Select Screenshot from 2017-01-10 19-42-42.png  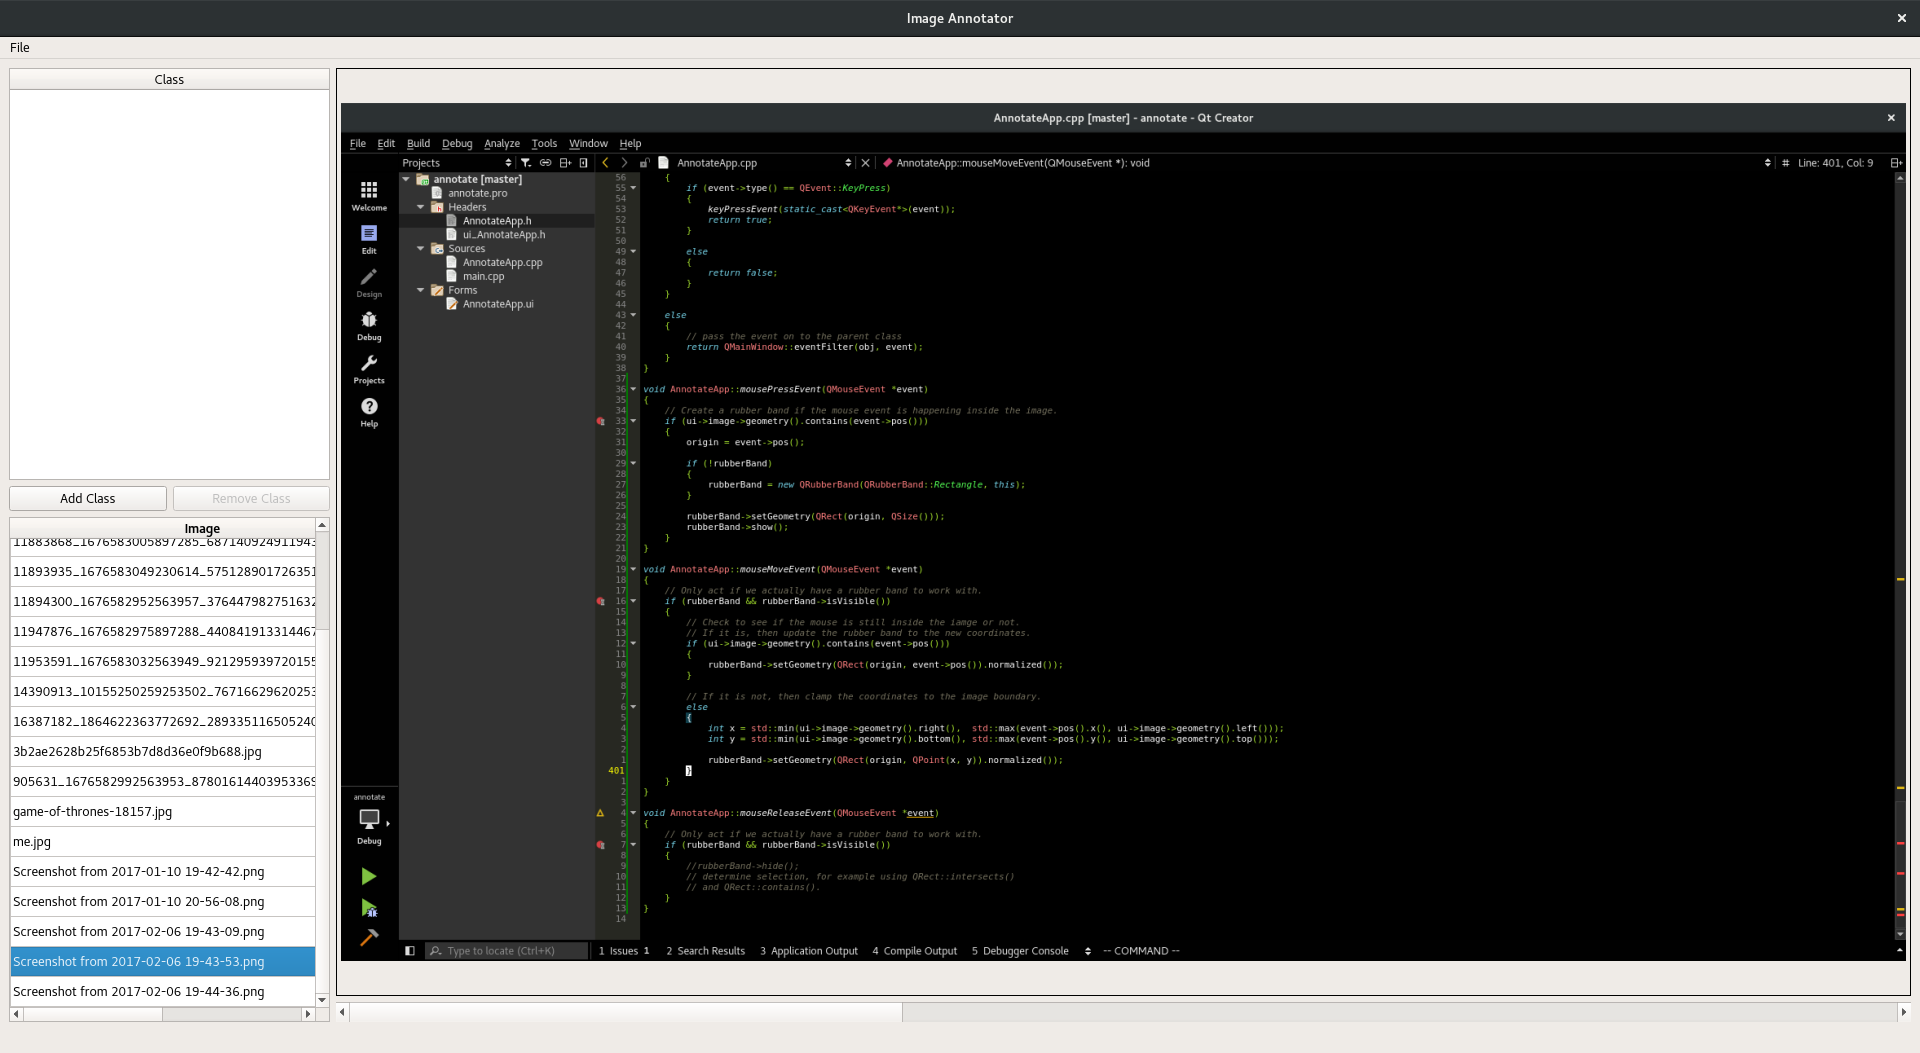(163, 872)
